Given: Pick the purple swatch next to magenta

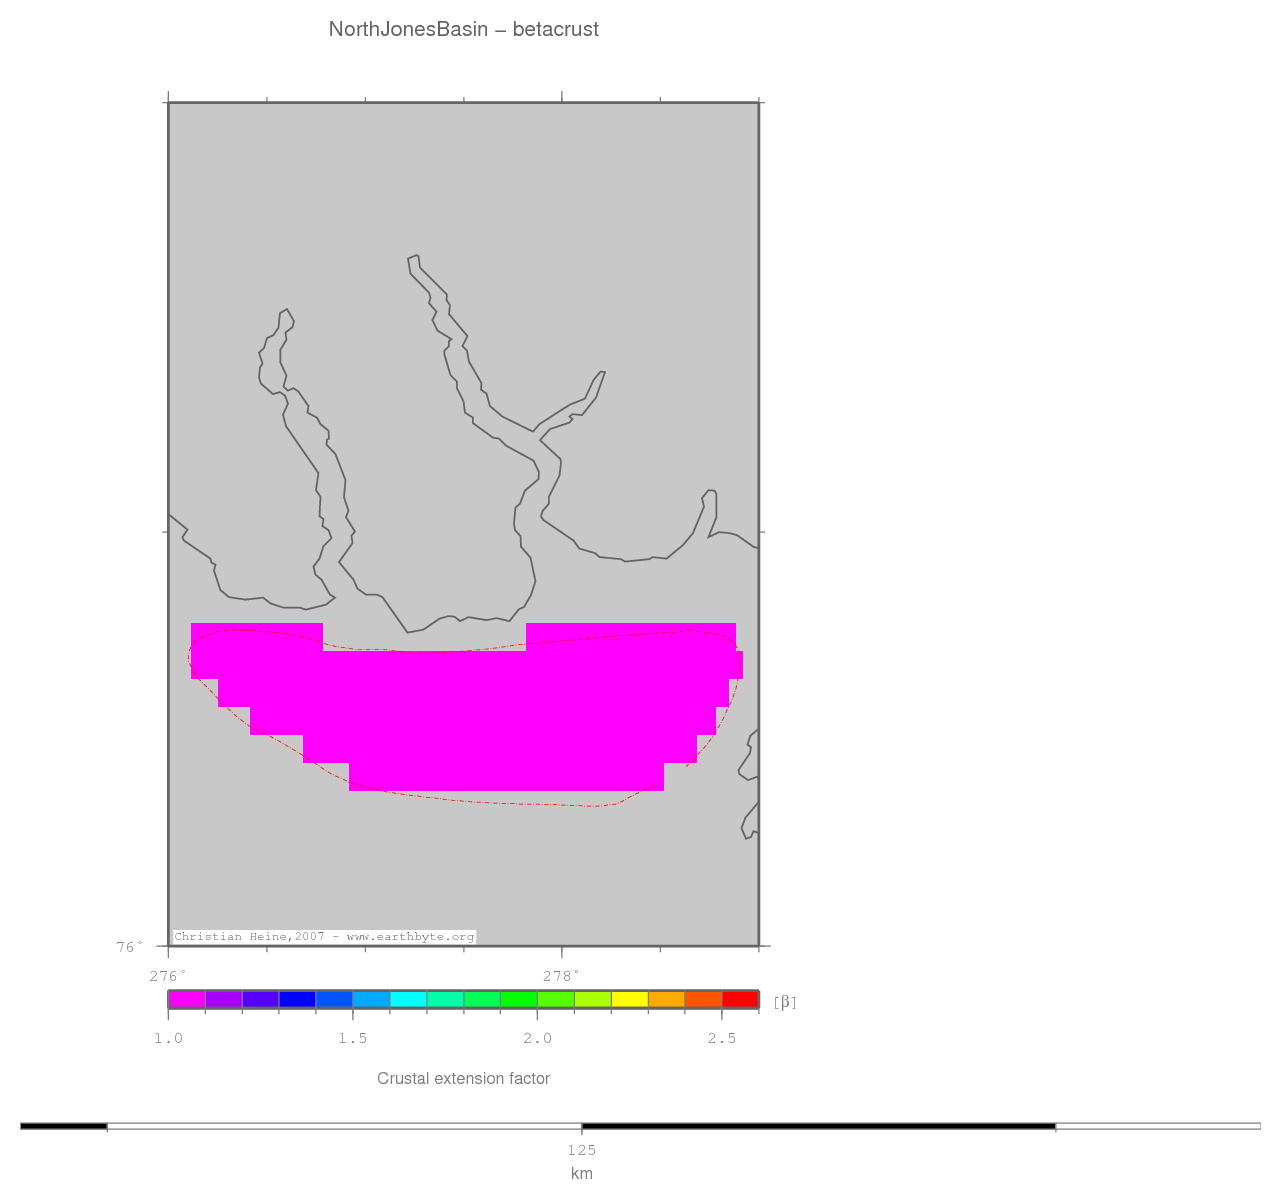Looking at the screenshot, I should point(224,999).
